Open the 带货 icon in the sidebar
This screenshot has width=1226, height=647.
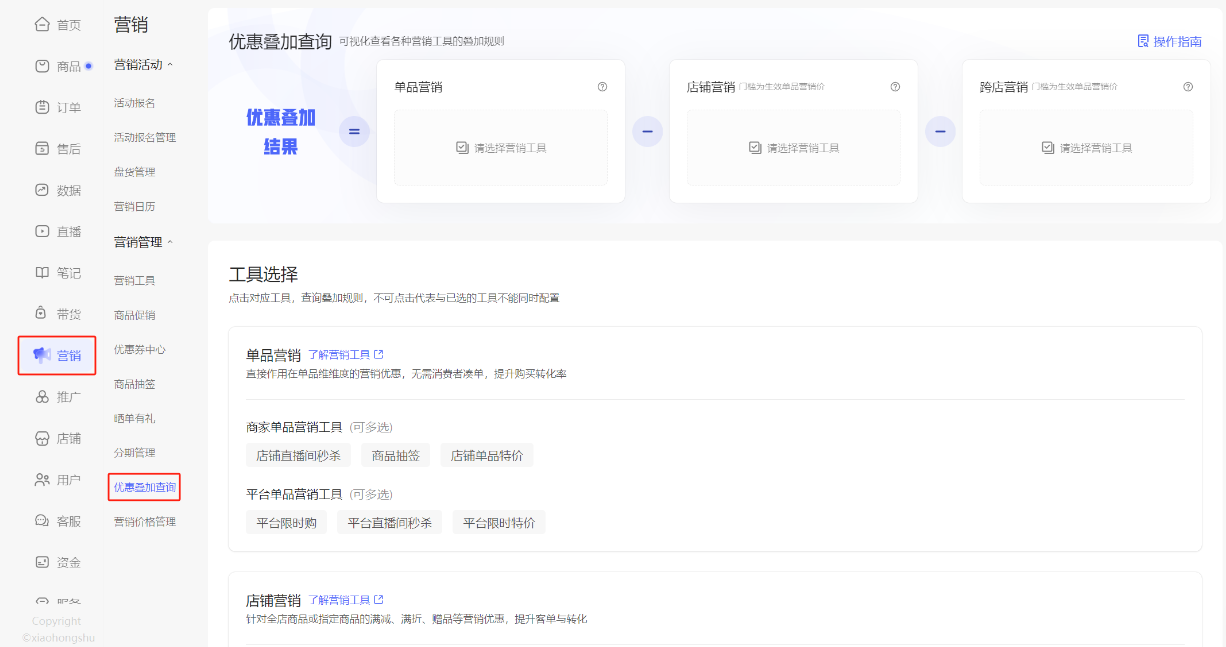pos(42,313)
